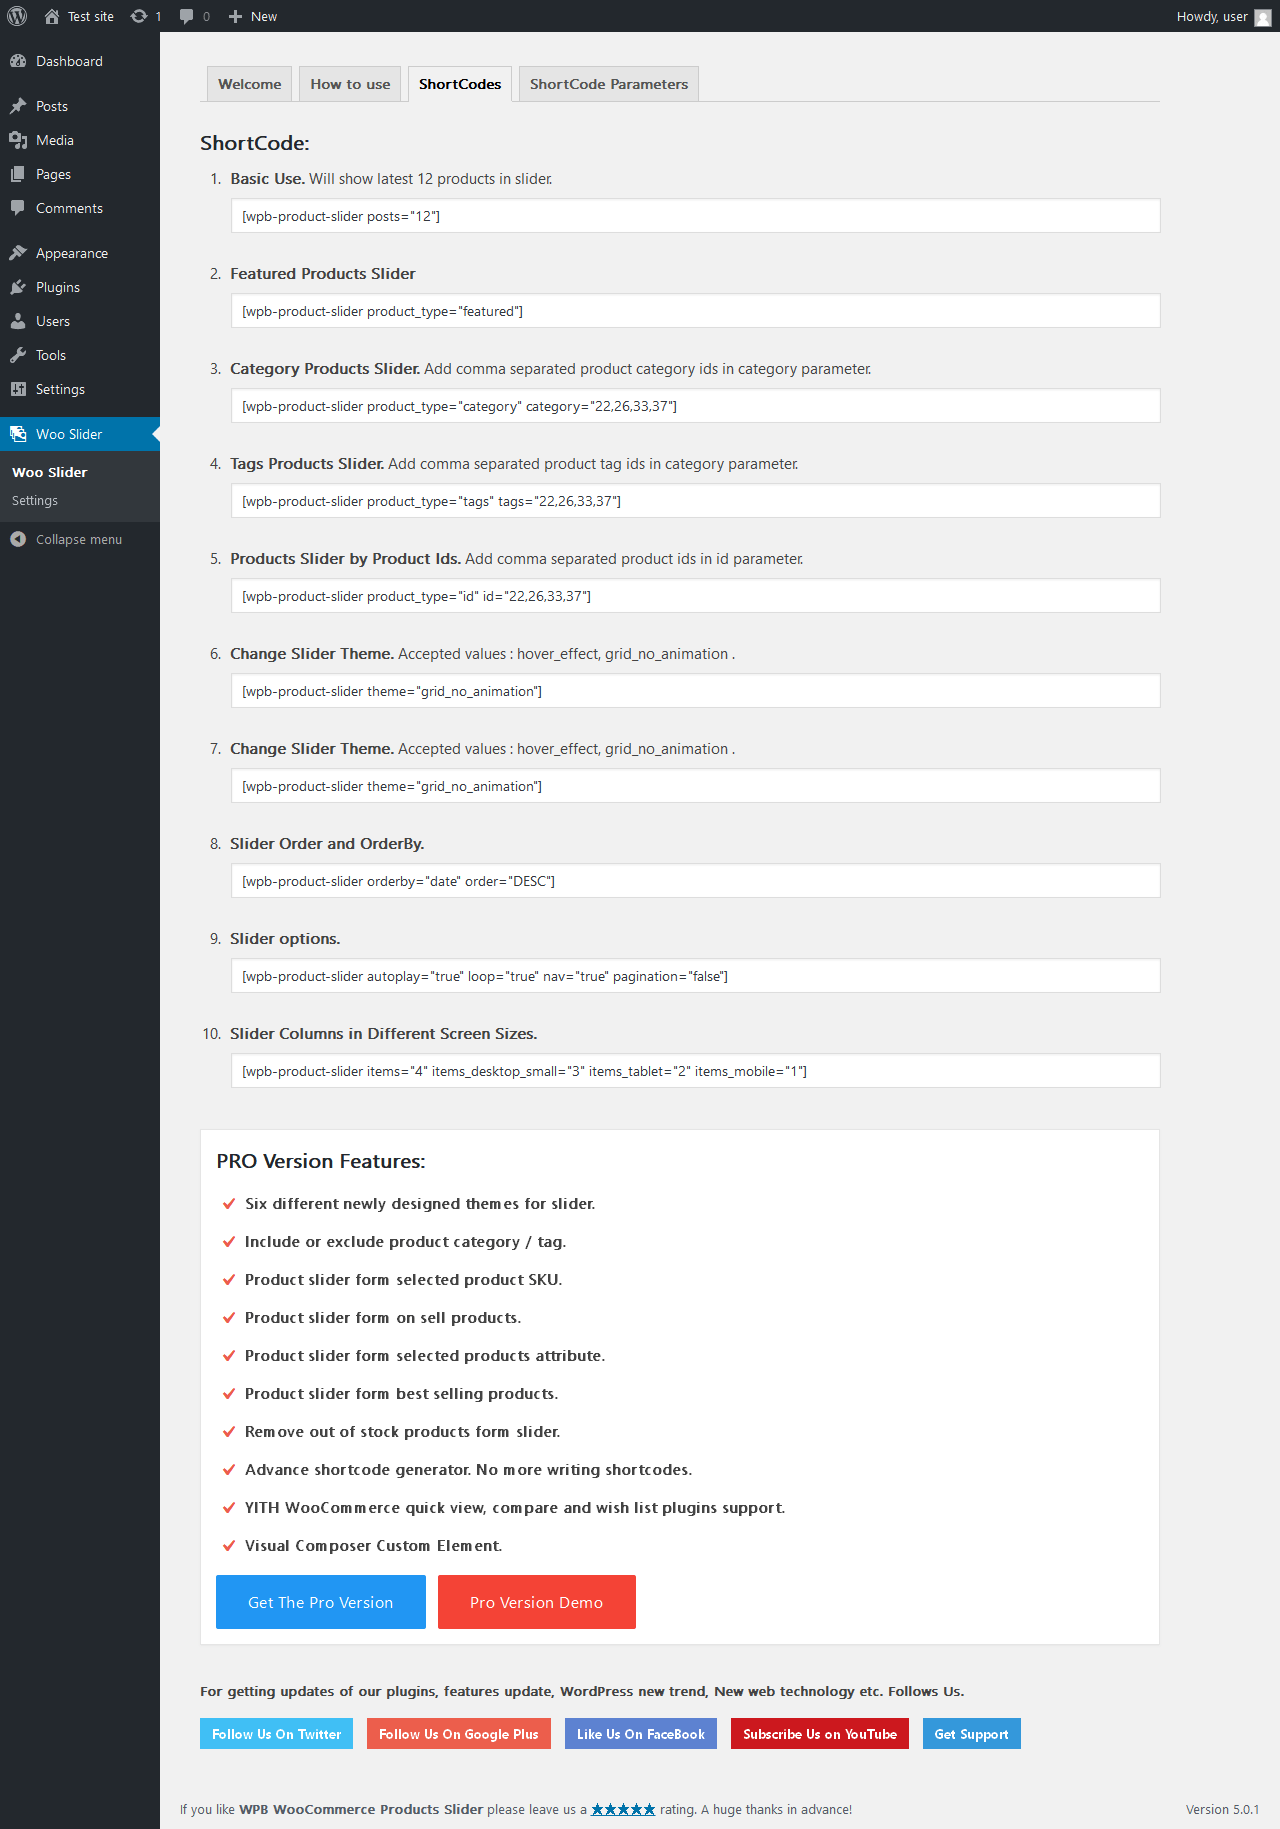Open the Tools menu item
1280x1829 pixels.
[x=80, y=355]
